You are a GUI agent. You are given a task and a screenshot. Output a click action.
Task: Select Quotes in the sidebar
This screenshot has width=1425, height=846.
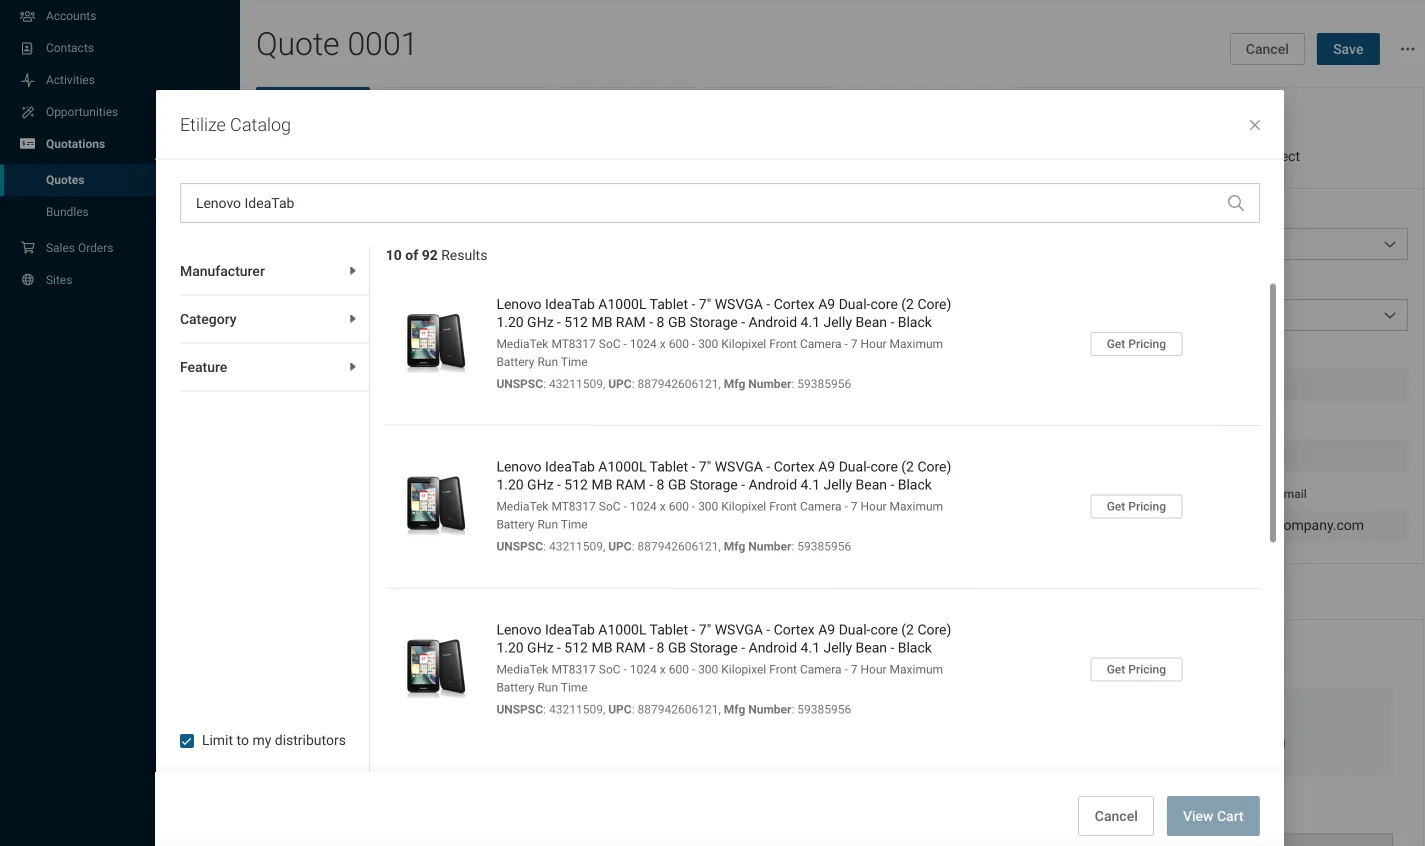tap(65, 180)
